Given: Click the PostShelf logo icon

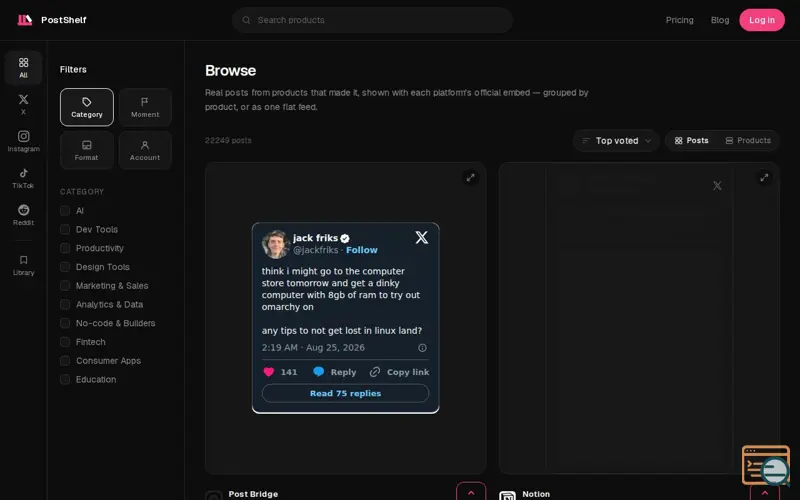Looking at the screenshot, I should pos(24,20).
